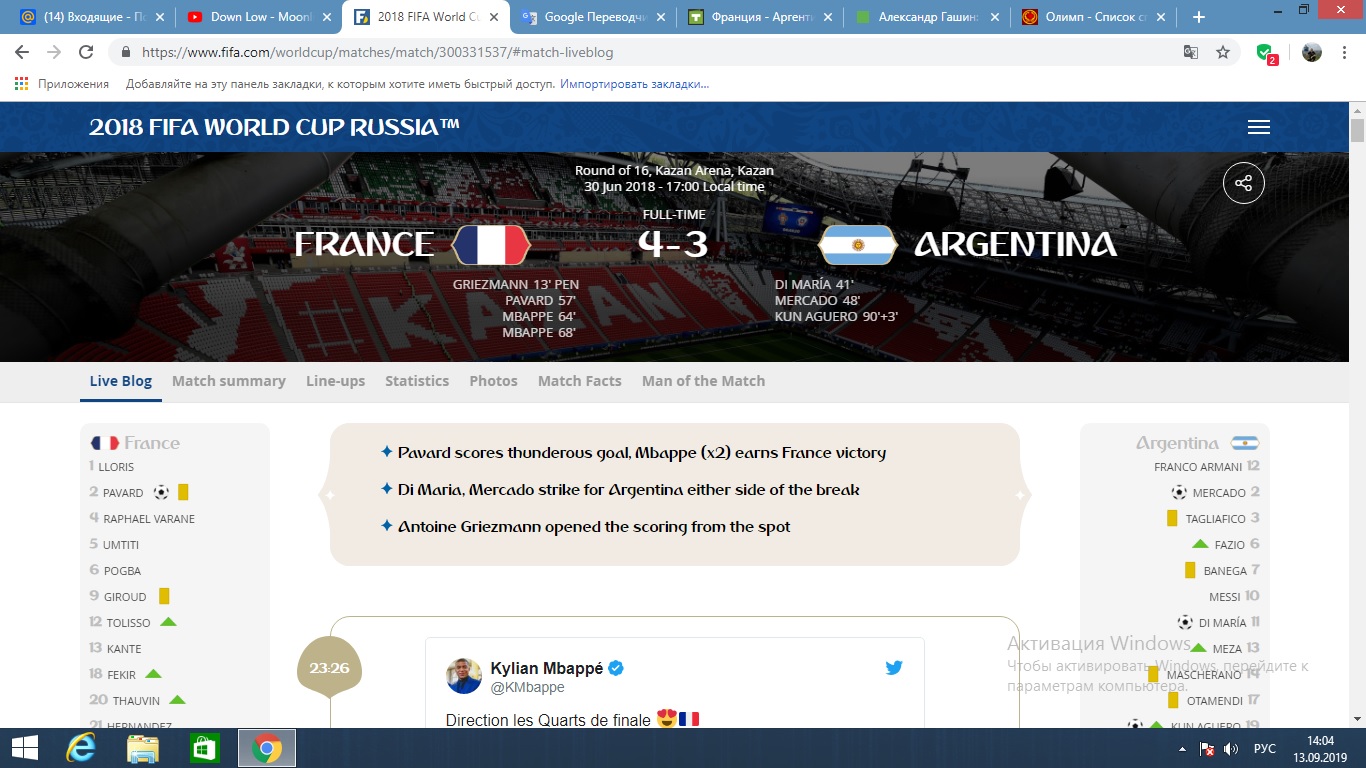This screenshot has width=1366, height=768.
Task: Click the substitution arrow beside Fazio
Action: point(1200,544)
